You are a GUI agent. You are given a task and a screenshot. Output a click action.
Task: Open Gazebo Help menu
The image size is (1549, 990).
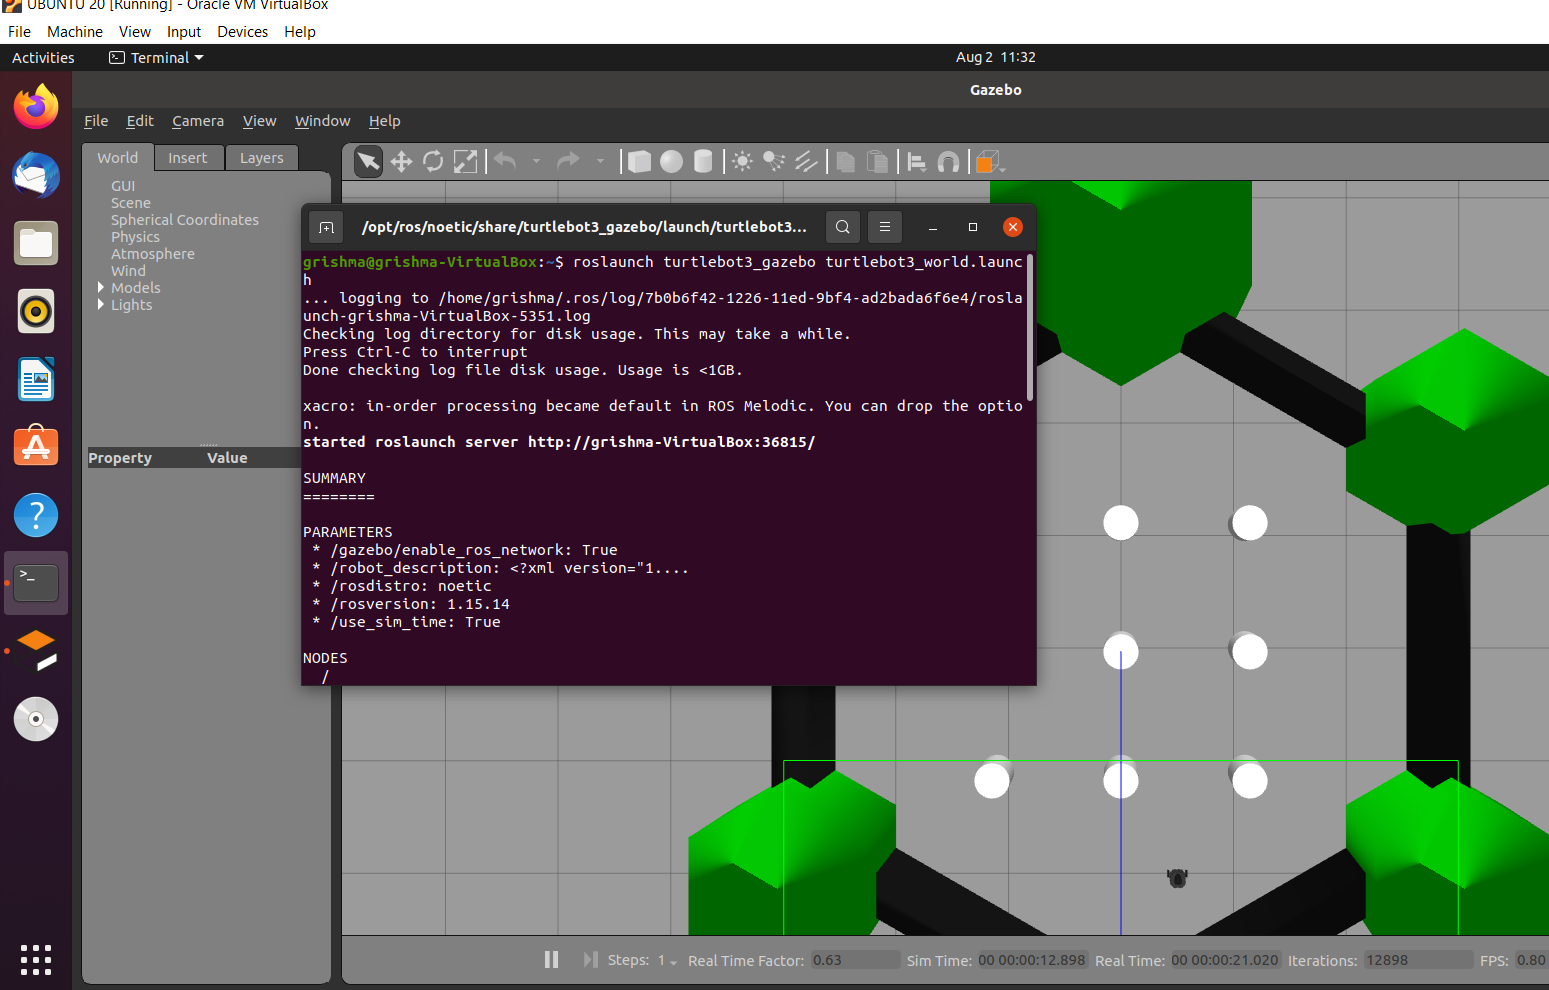click(x=384, y=121)
